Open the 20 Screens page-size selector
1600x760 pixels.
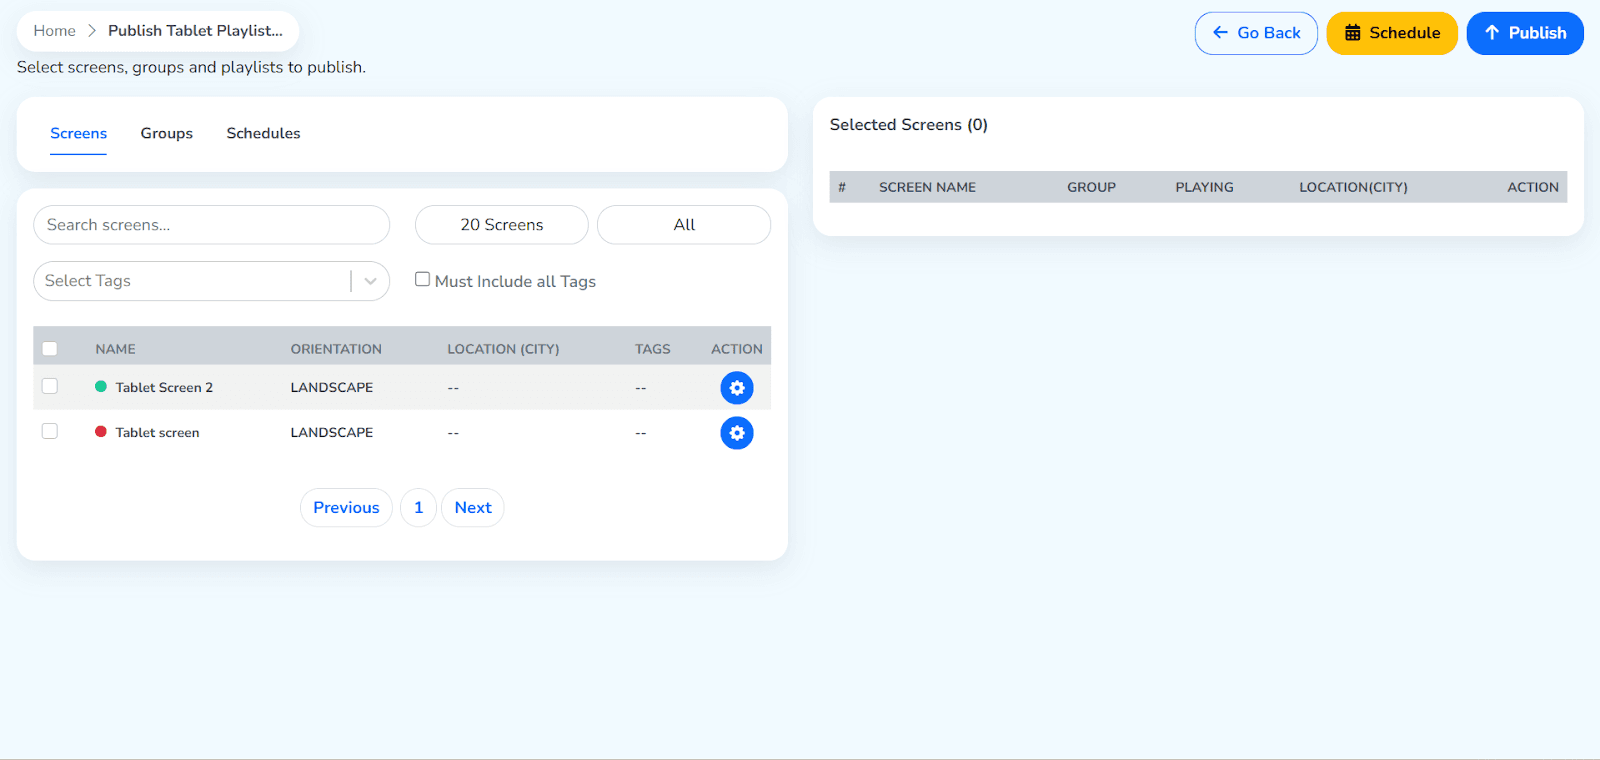502,225
